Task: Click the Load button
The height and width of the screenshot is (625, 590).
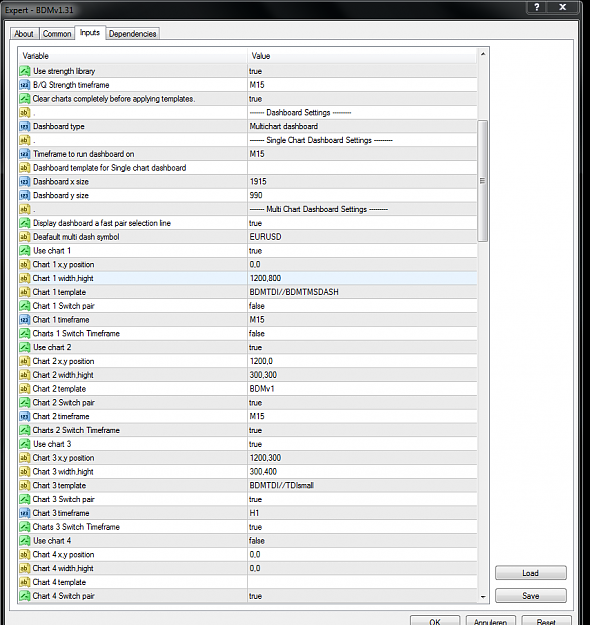Action: 531,573
